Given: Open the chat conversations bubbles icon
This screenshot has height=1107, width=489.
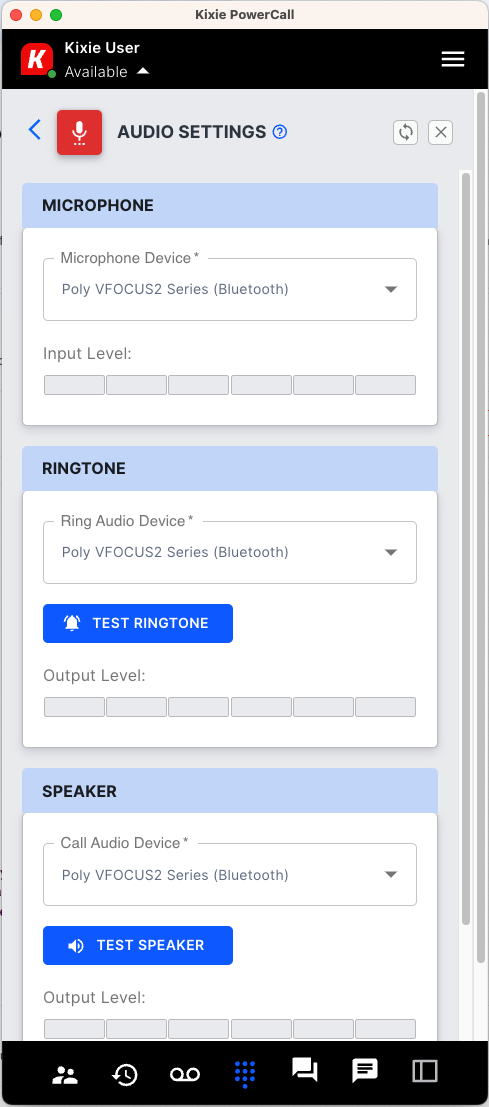Looking at the screenshot, I should point(305,1070).
